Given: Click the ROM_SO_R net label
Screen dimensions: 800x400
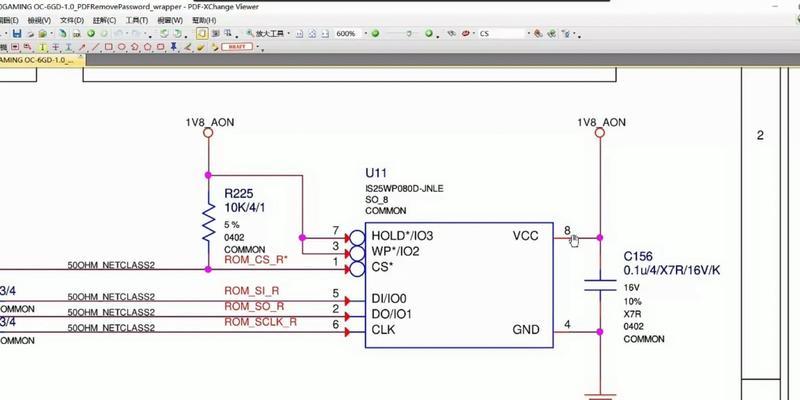Looking at the screenshot, I should point(254,307).
